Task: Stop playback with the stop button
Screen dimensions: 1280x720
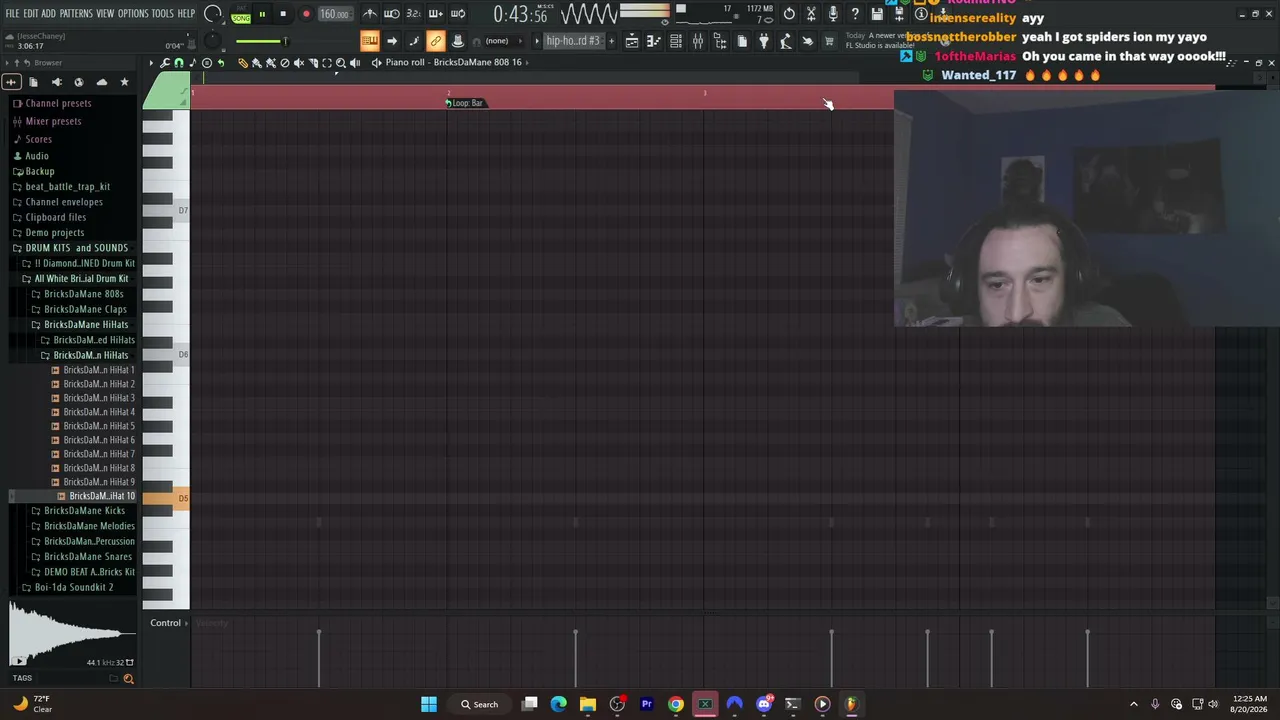Action: click(x=283, y=15)
